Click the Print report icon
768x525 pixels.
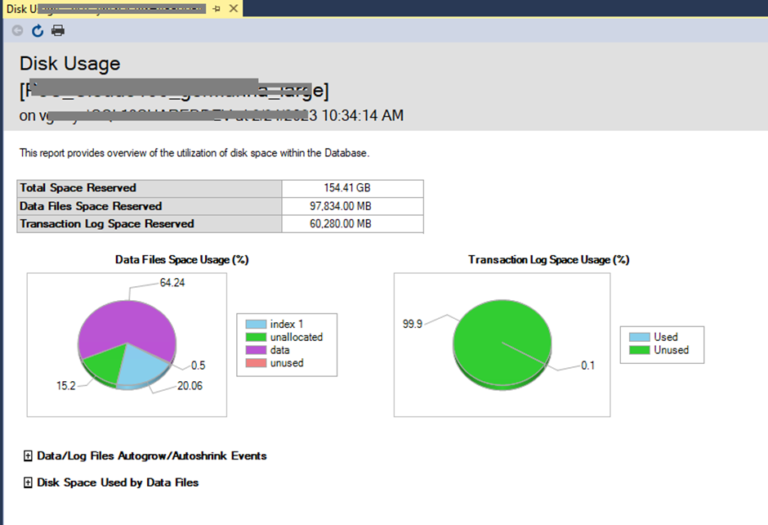click(x=58, y=31)
